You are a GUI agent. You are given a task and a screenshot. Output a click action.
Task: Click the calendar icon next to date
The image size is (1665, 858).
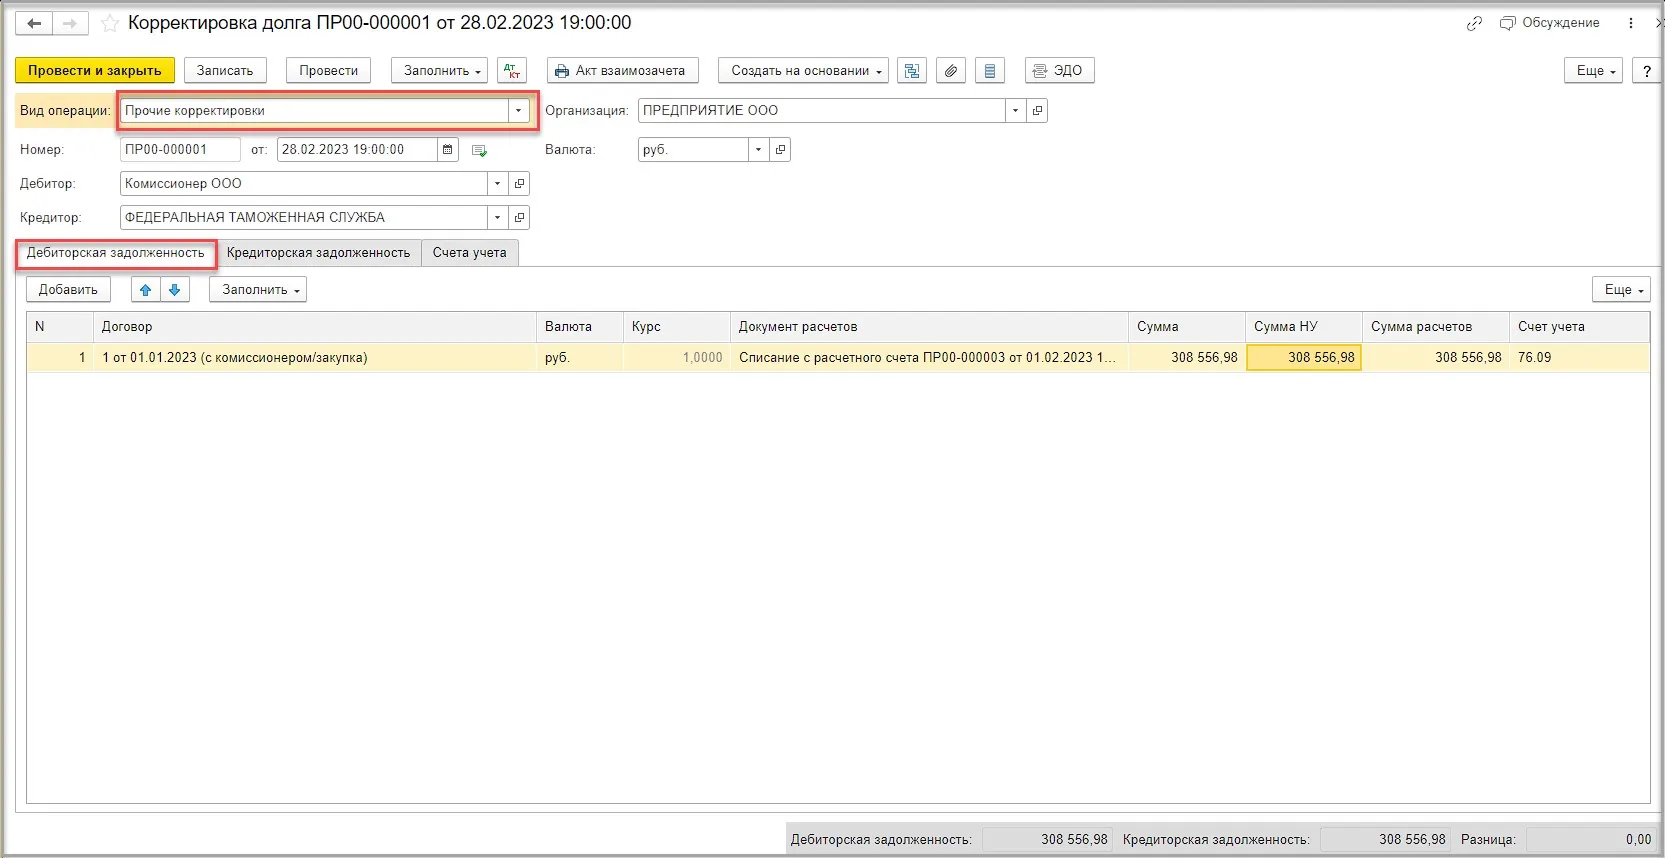click(x=448, y=150)
